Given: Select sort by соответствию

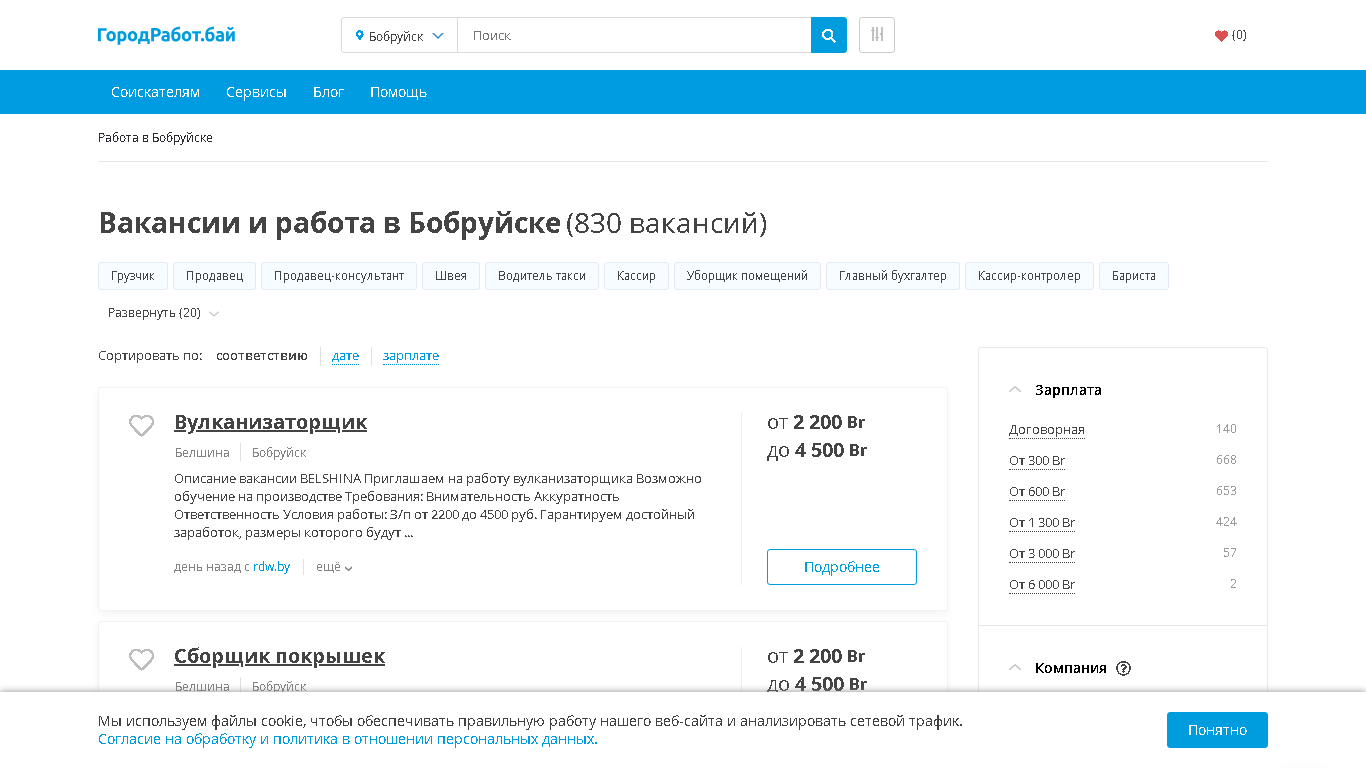Looking at the screenshot, I should point(262,356).
